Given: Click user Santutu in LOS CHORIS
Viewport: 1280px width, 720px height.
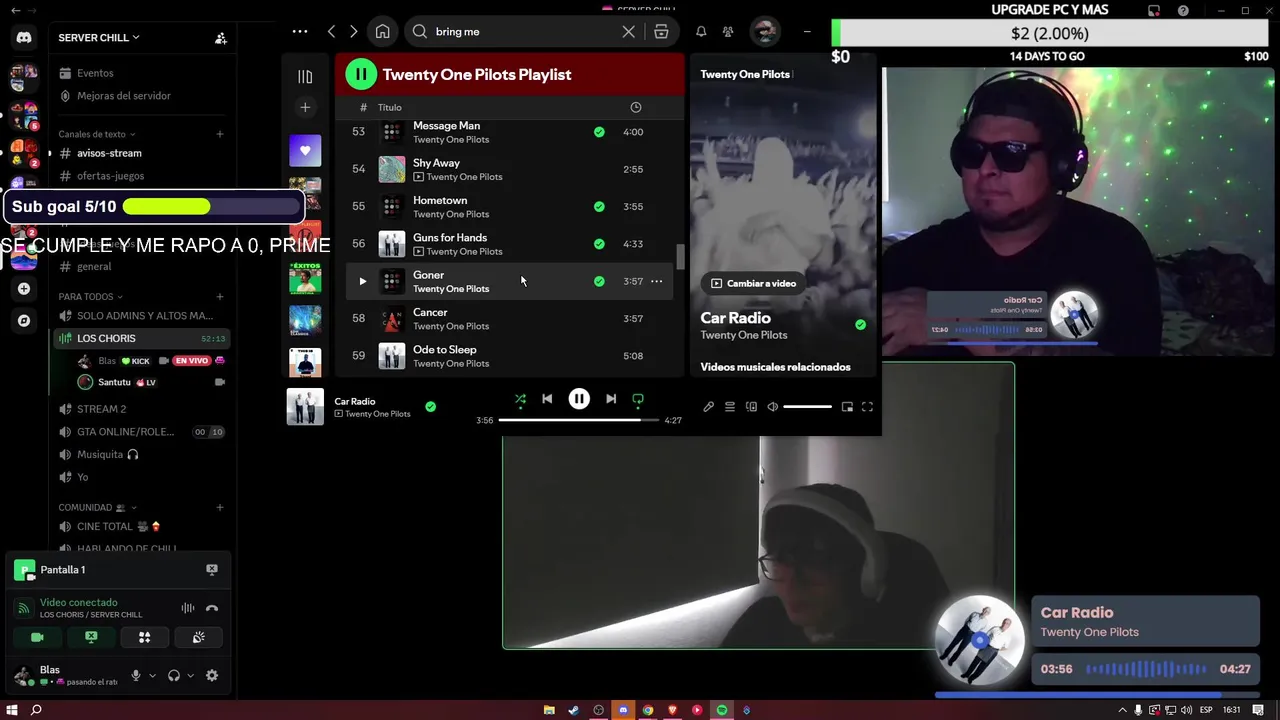Looking at the screenshot, I should [114, 382].
